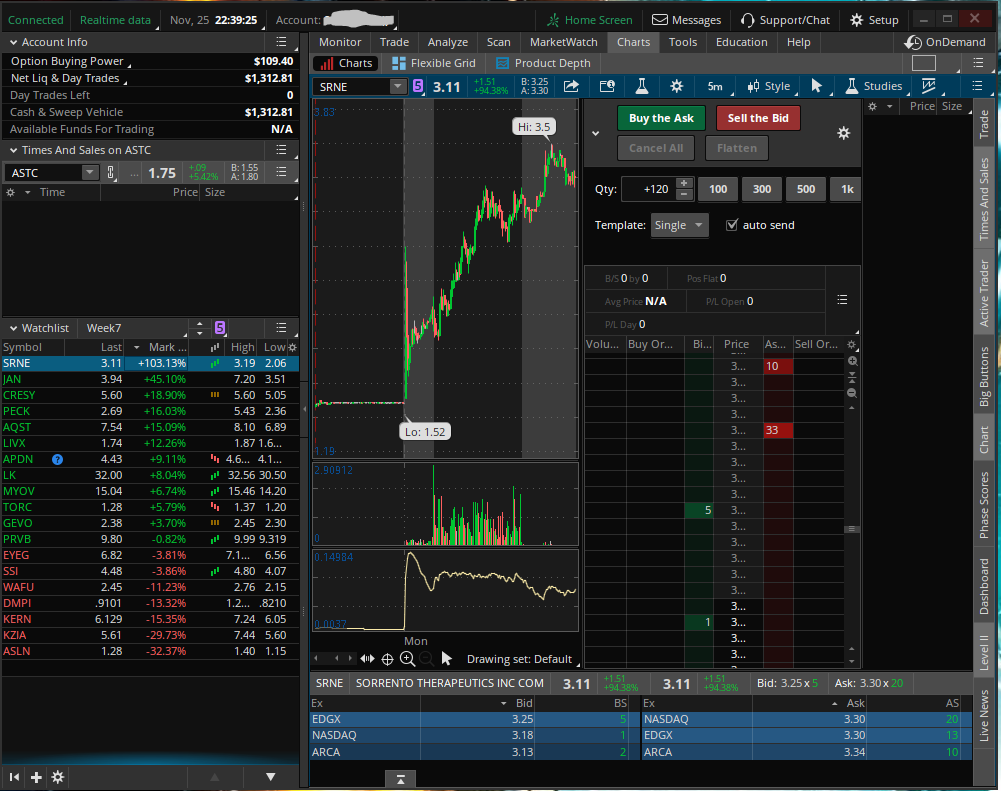
Task: Open Account Info list menu icon
Action: coord(281,42)
